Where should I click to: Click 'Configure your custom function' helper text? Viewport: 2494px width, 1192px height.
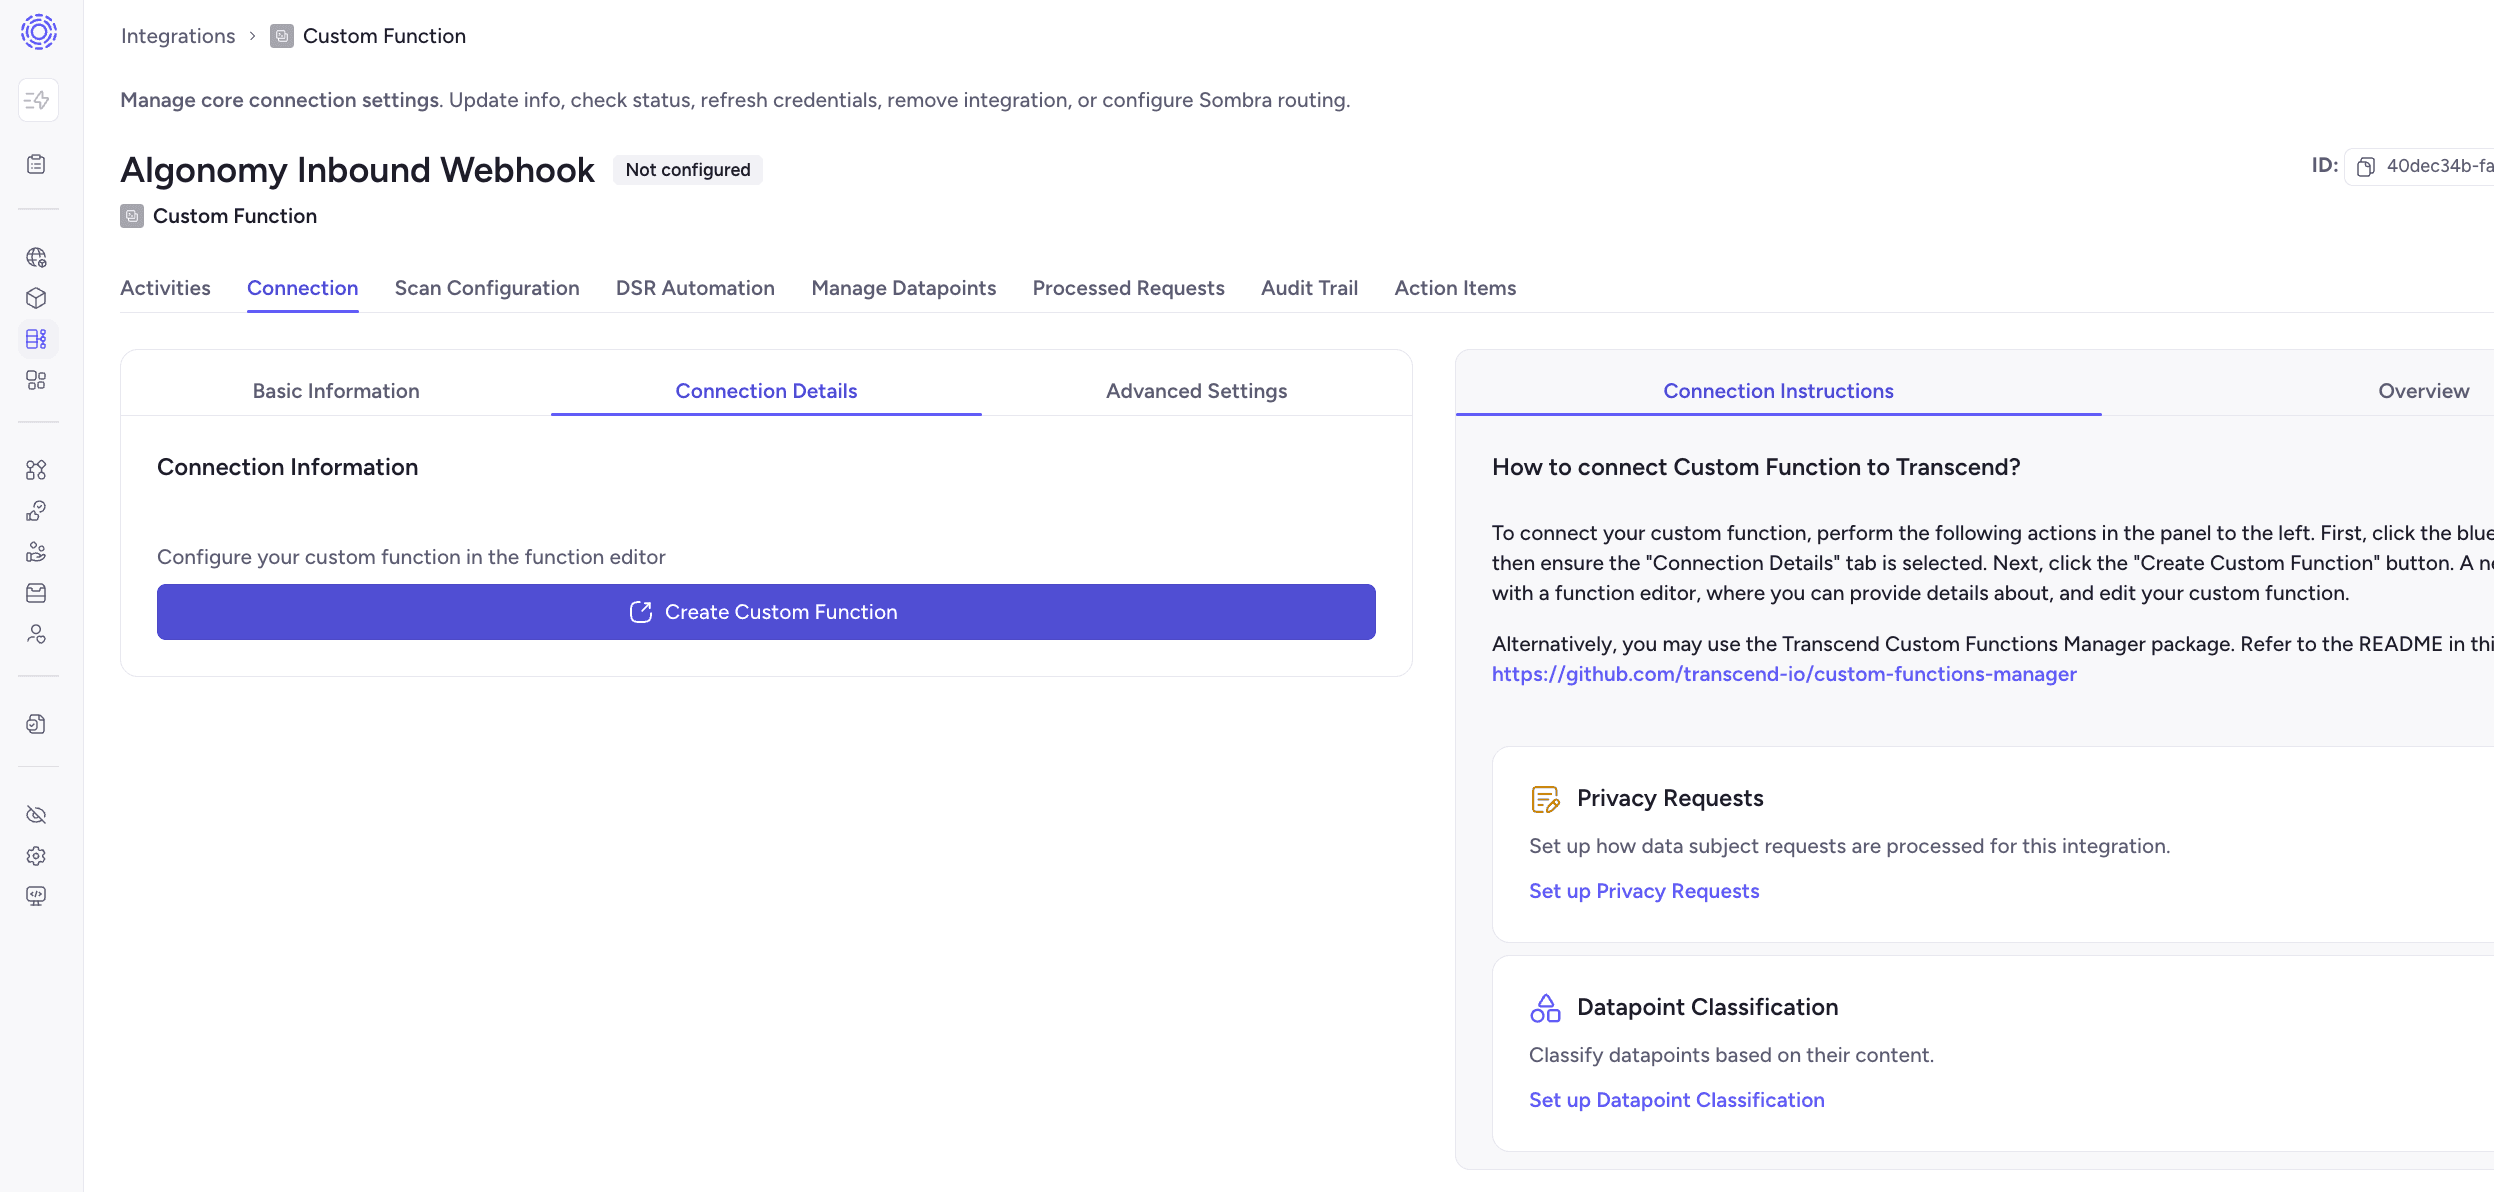click(411, 557)
